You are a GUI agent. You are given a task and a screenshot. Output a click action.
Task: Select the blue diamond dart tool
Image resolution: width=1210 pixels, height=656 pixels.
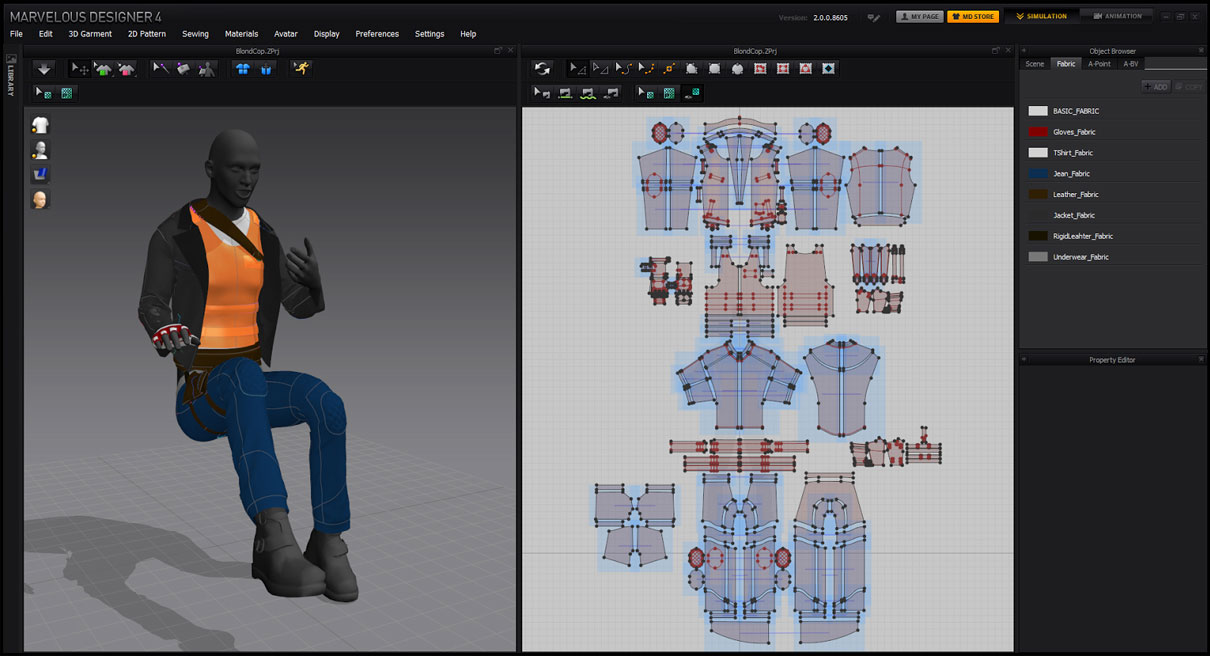click(828, 69)
